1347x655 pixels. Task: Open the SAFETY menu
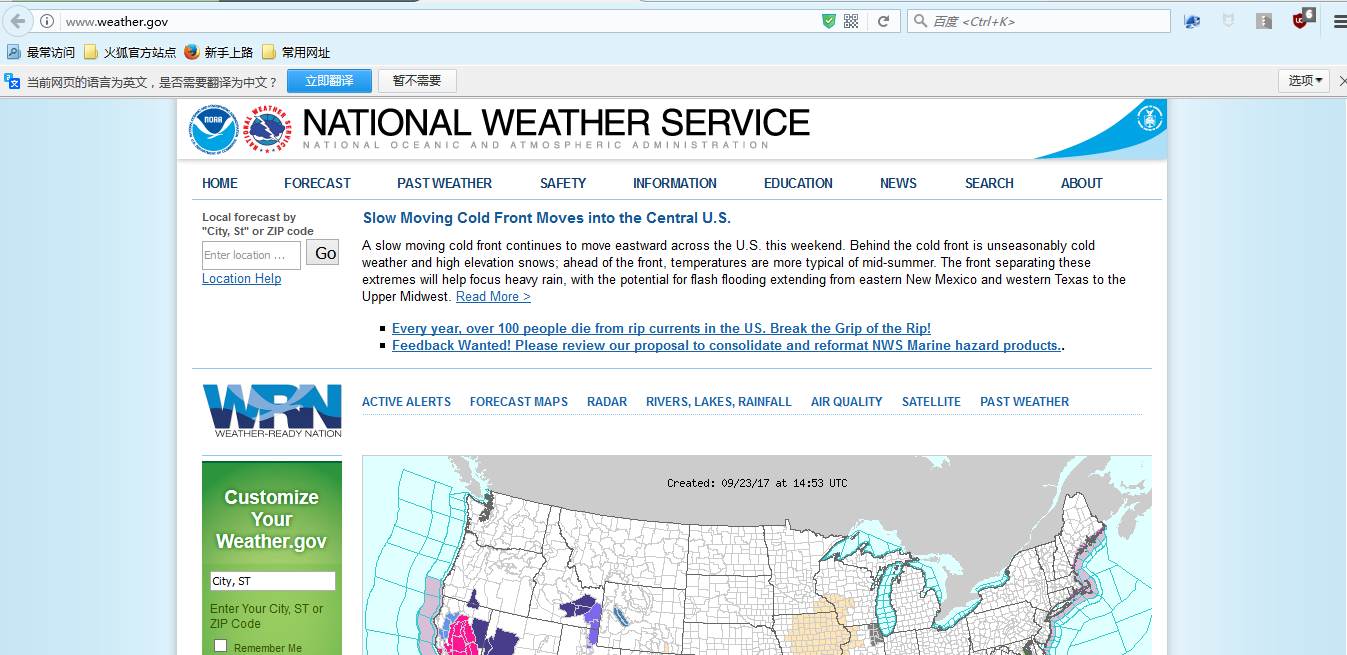coord(563,183)
